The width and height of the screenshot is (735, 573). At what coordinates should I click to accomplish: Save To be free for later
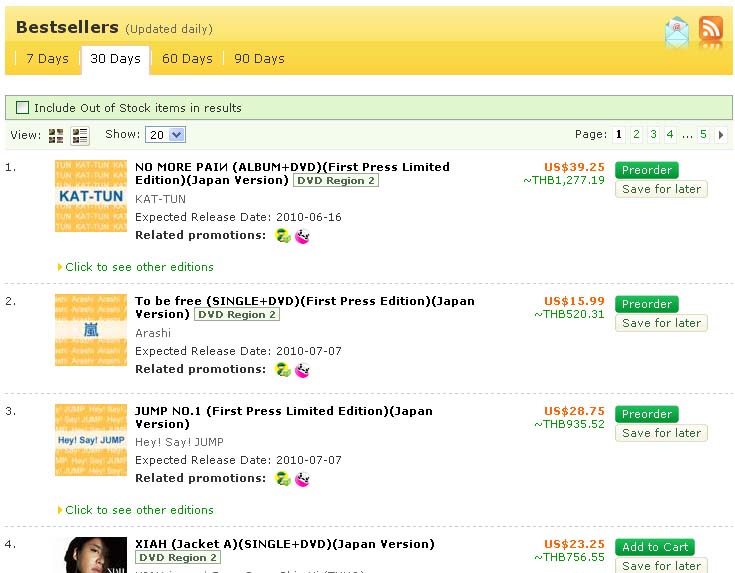click(661, 323)
